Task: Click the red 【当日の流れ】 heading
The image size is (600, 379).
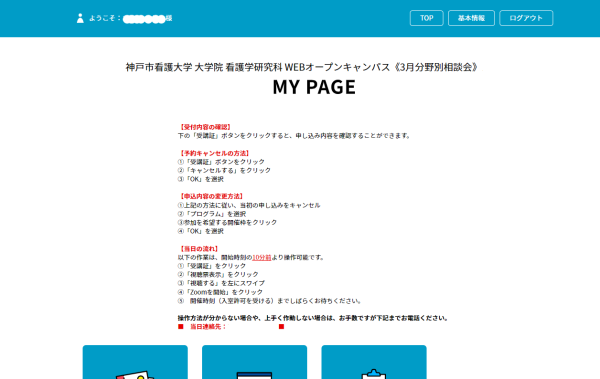Action: 199,248
